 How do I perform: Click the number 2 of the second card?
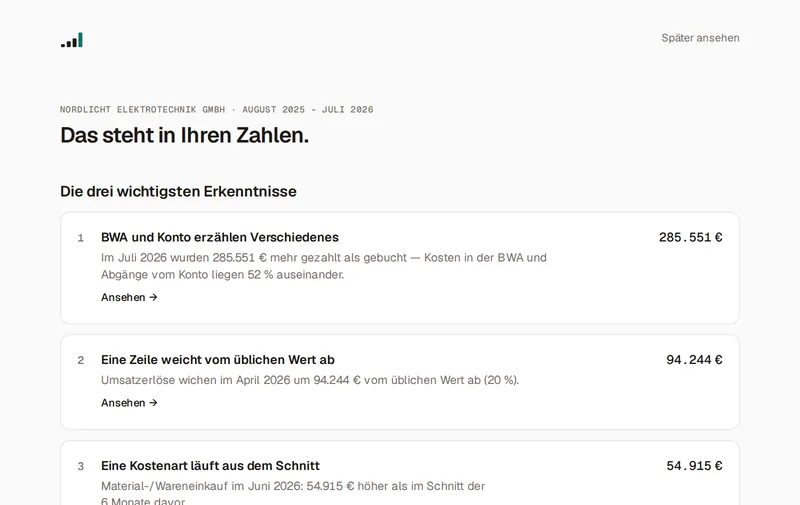(81, 360)
